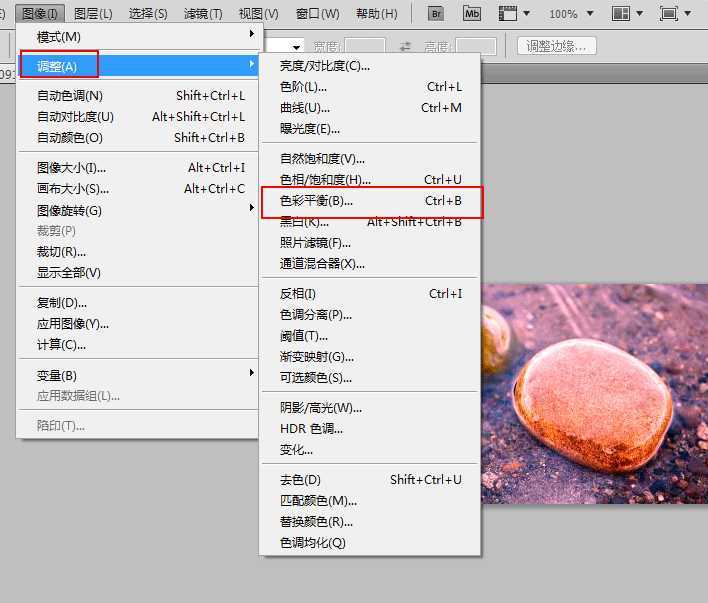Open HDR 色调... adjustment
This screenshot has height=603, width=708.
click(370, 429)
